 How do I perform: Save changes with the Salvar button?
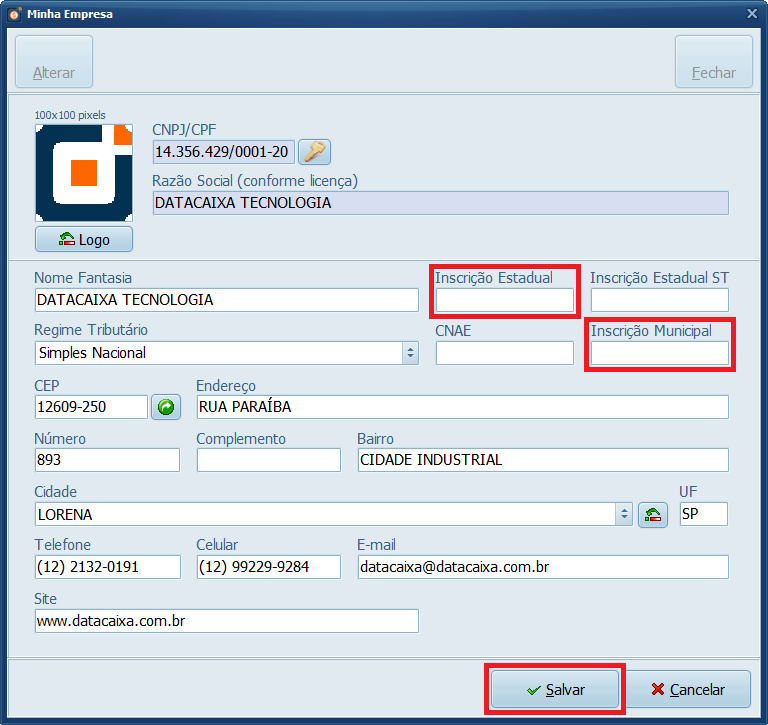pyautogui.click(x=555, y=690)
